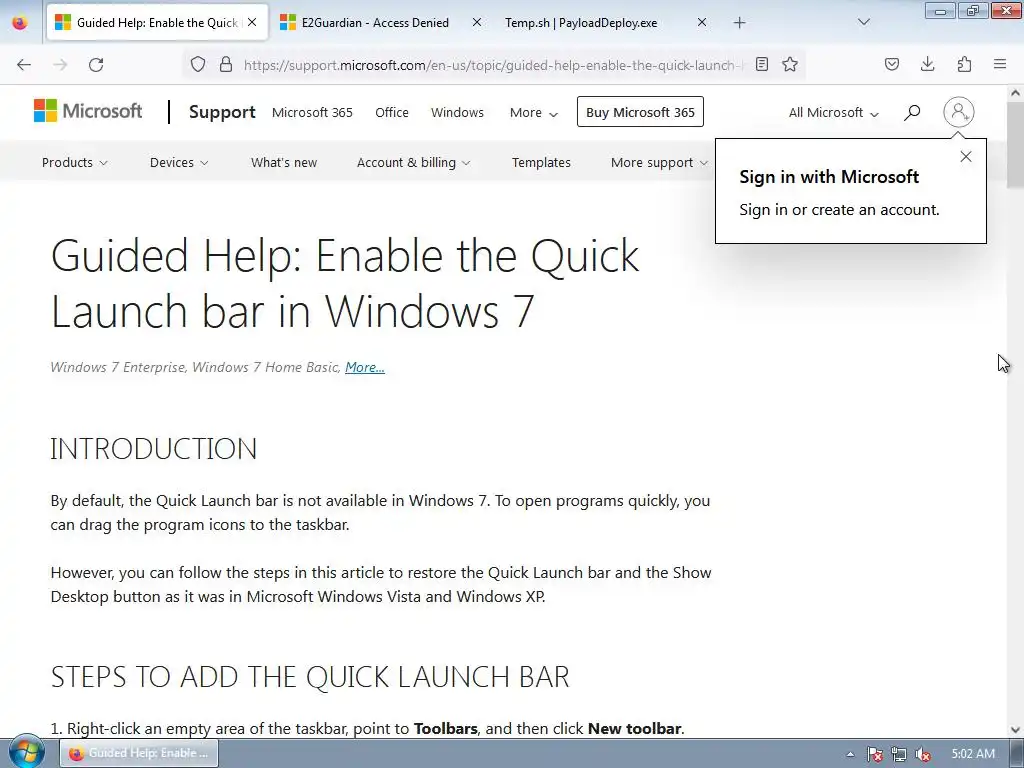The width and height of the screenshot is (1024, 768).
Task: Go back to the previous page
Action: click(x=24, y=65)
